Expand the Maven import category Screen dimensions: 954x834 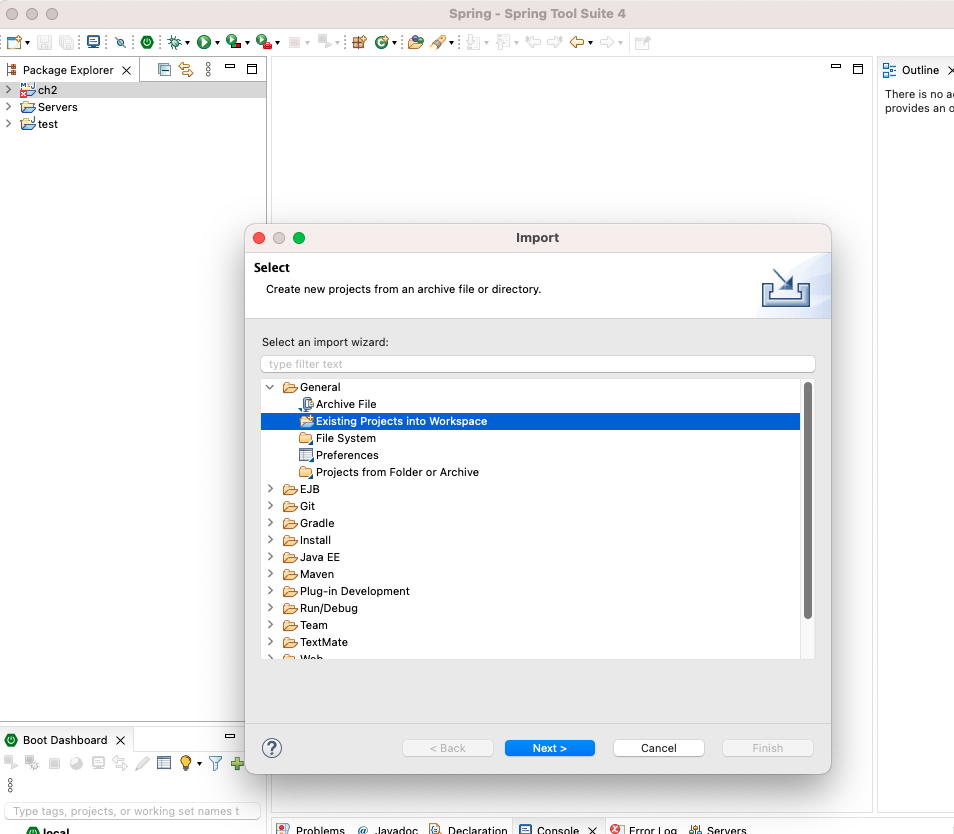click(270, 574)
